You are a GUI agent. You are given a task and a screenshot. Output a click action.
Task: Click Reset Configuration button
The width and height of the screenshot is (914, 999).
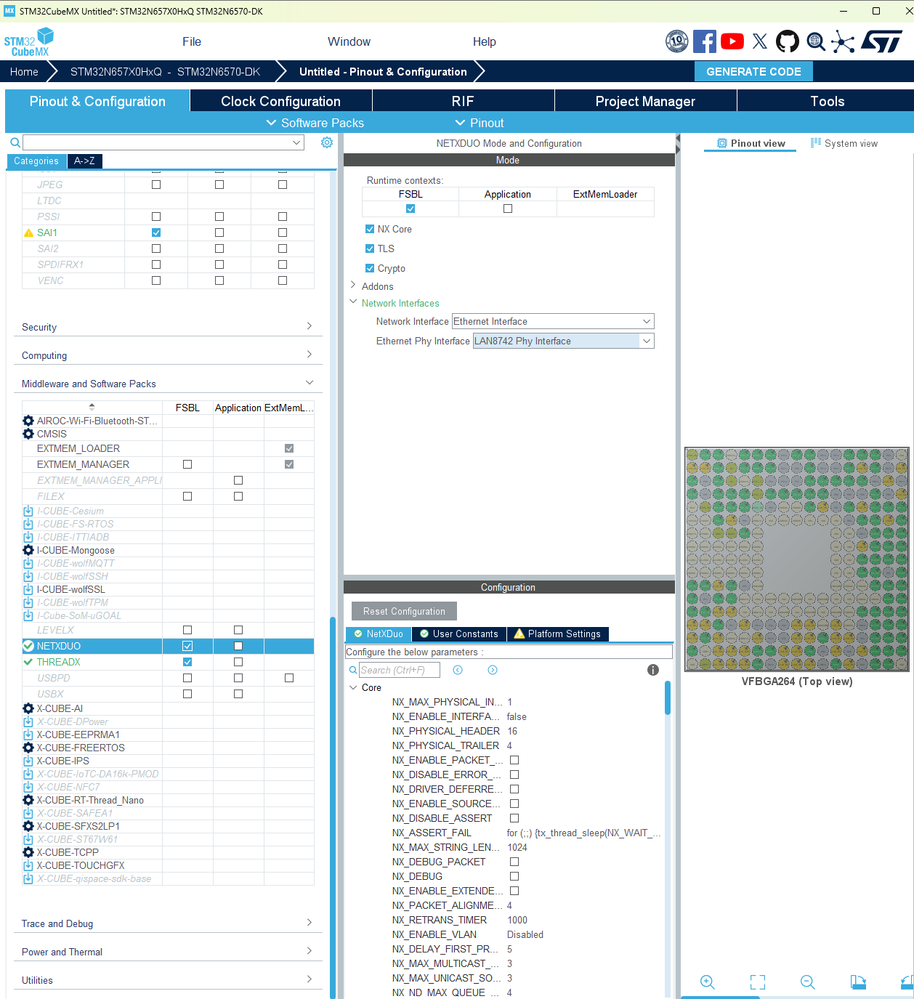coord(404,611)
